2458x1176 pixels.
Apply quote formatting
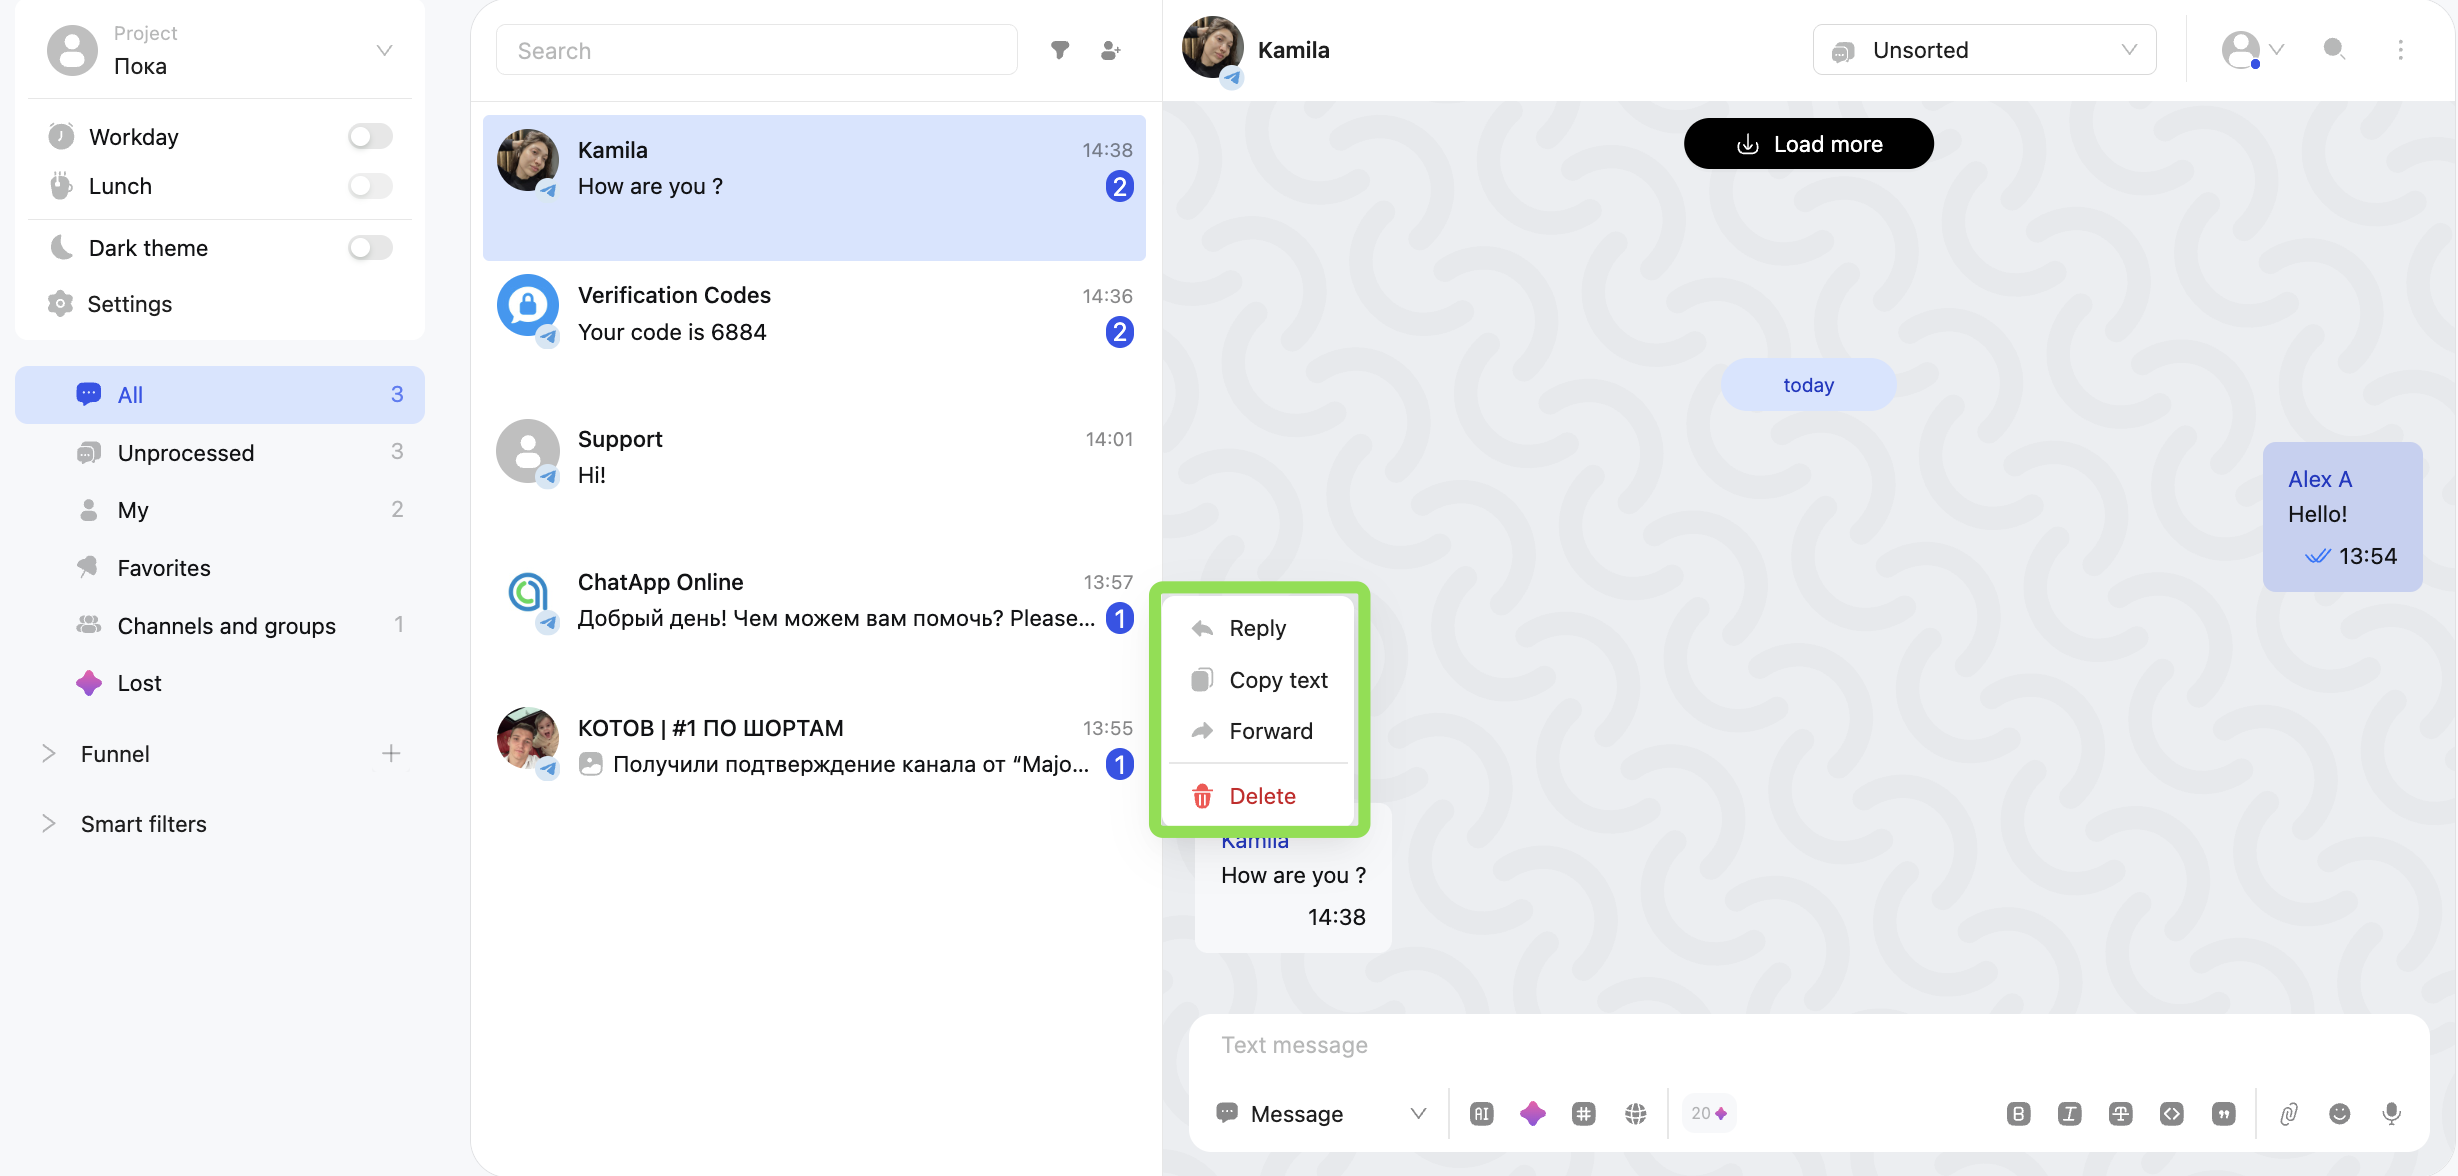(2223, 1113)
